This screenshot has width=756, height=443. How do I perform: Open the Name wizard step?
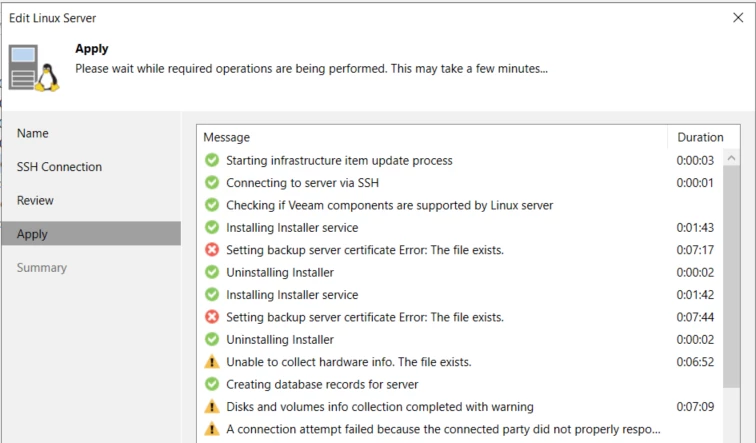[x=33, y=133]
